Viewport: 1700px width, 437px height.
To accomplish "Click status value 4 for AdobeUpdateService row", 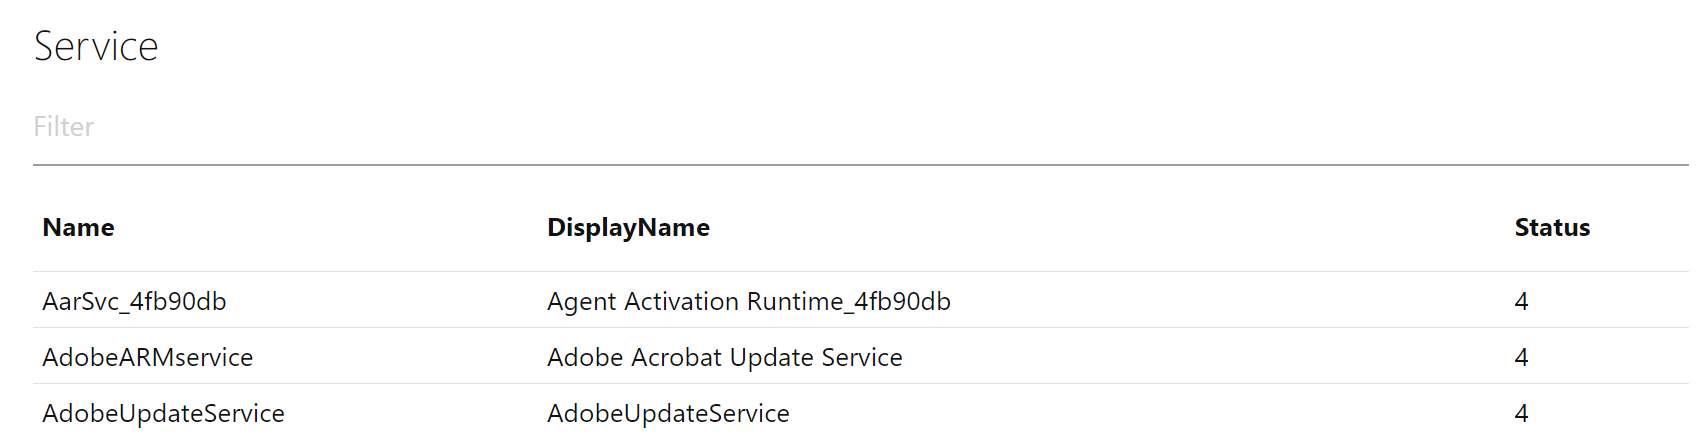I will [x=1521, y=413].
